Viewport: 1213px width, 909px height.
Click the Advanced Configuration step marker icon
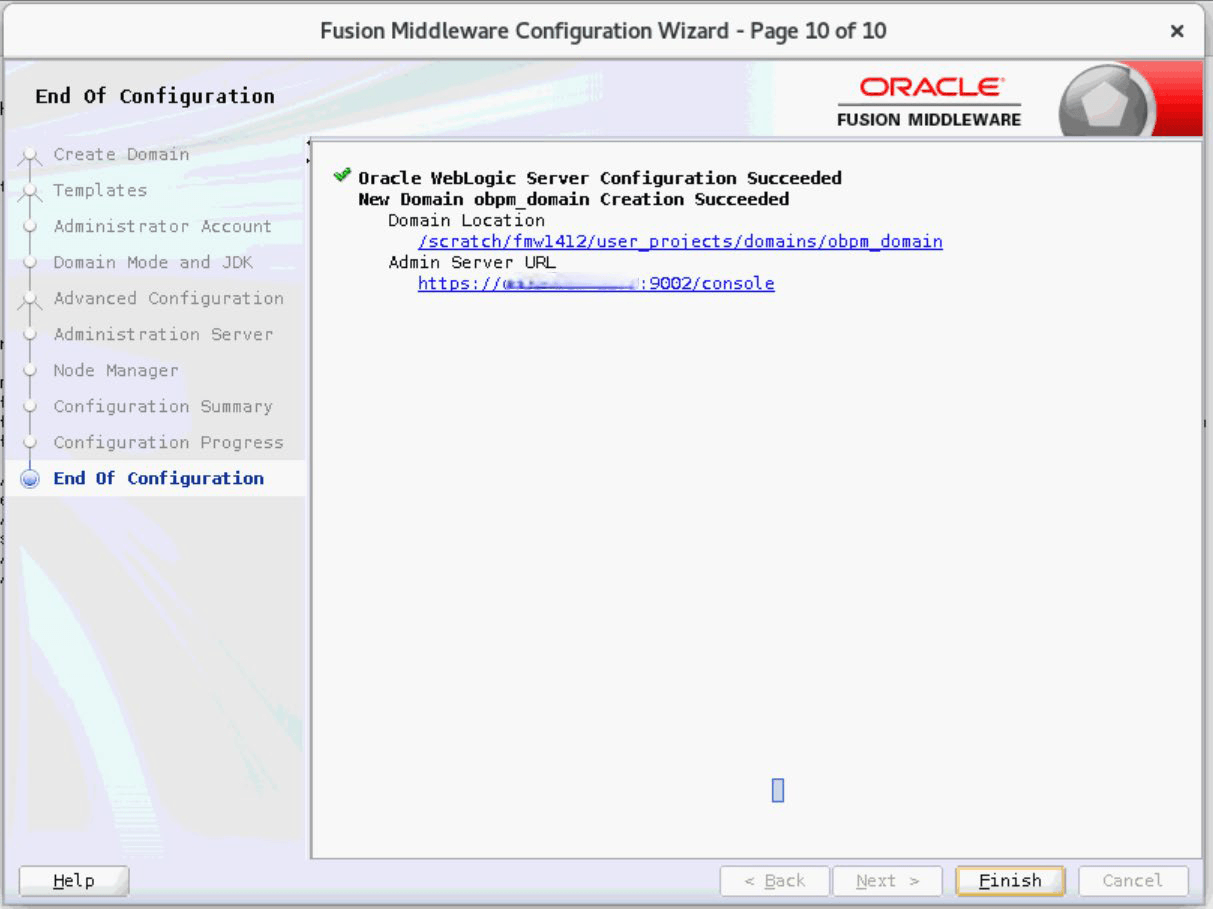point(30,299)
